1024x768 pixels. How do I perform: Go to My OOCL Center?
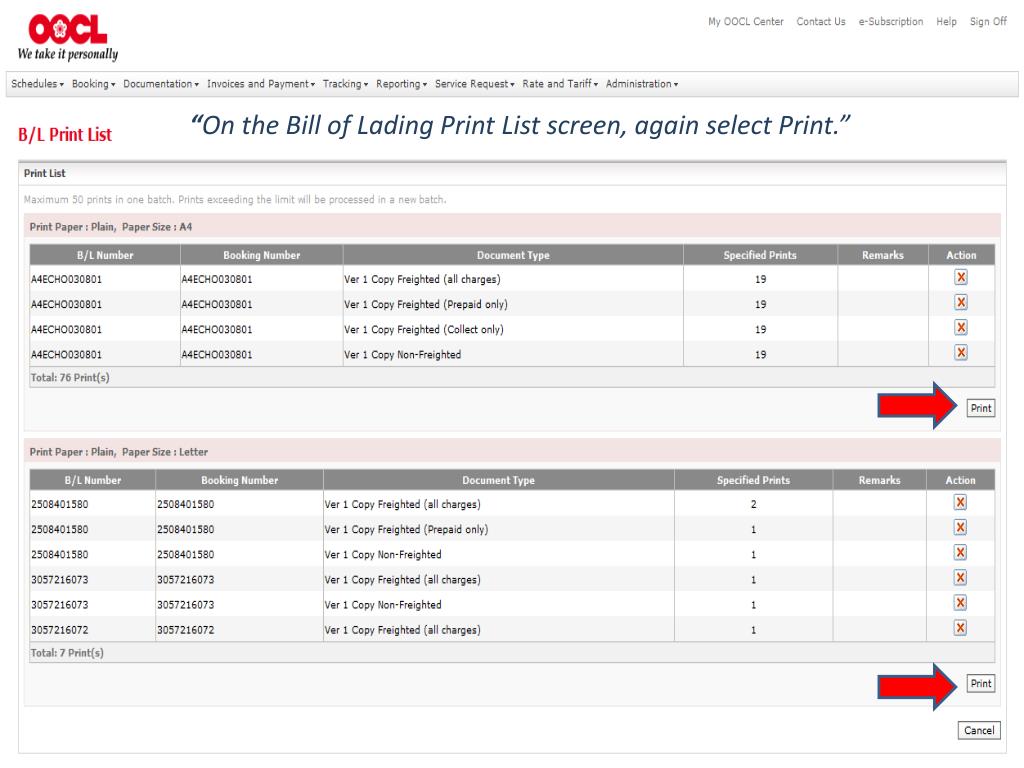(746, 22)
